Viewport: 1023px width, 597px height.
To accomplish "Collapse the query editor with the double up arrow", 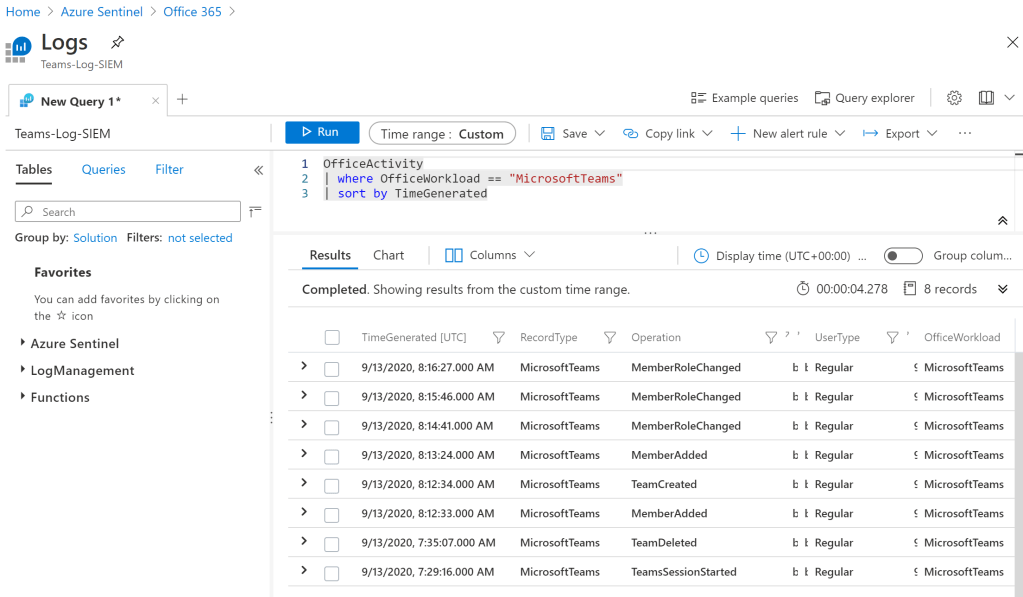I will point(1002,221).
